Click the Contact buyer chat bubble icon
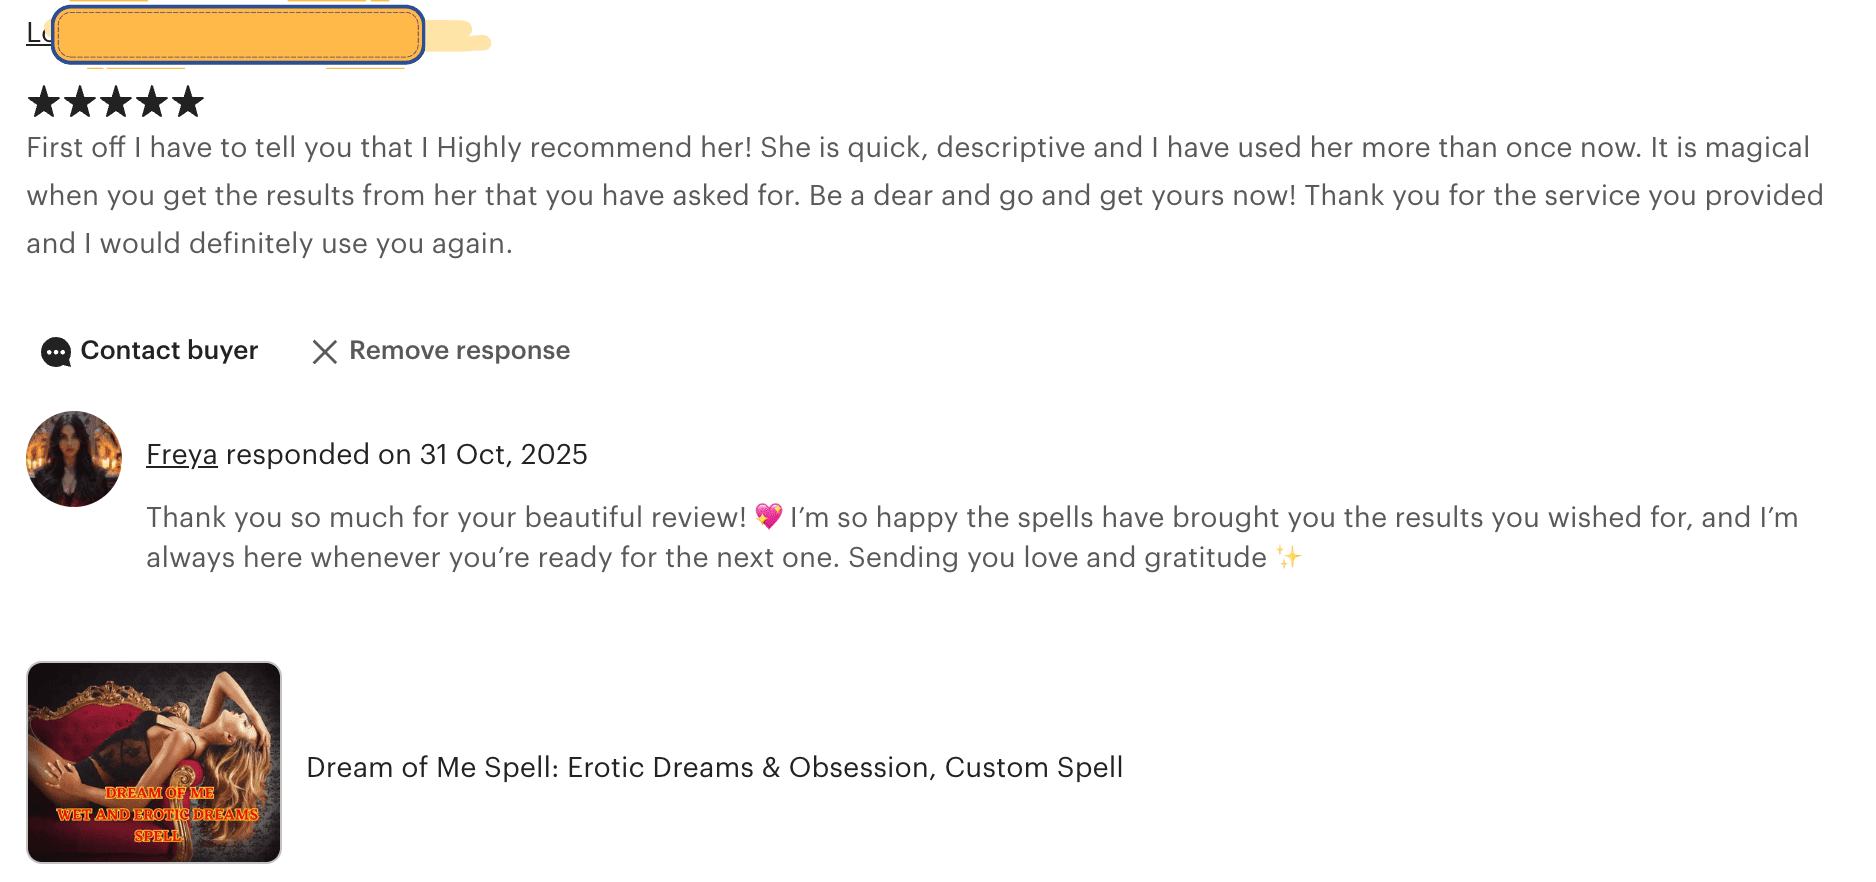The height and width of the screenshot is (882, 1876). coord(55,352)
